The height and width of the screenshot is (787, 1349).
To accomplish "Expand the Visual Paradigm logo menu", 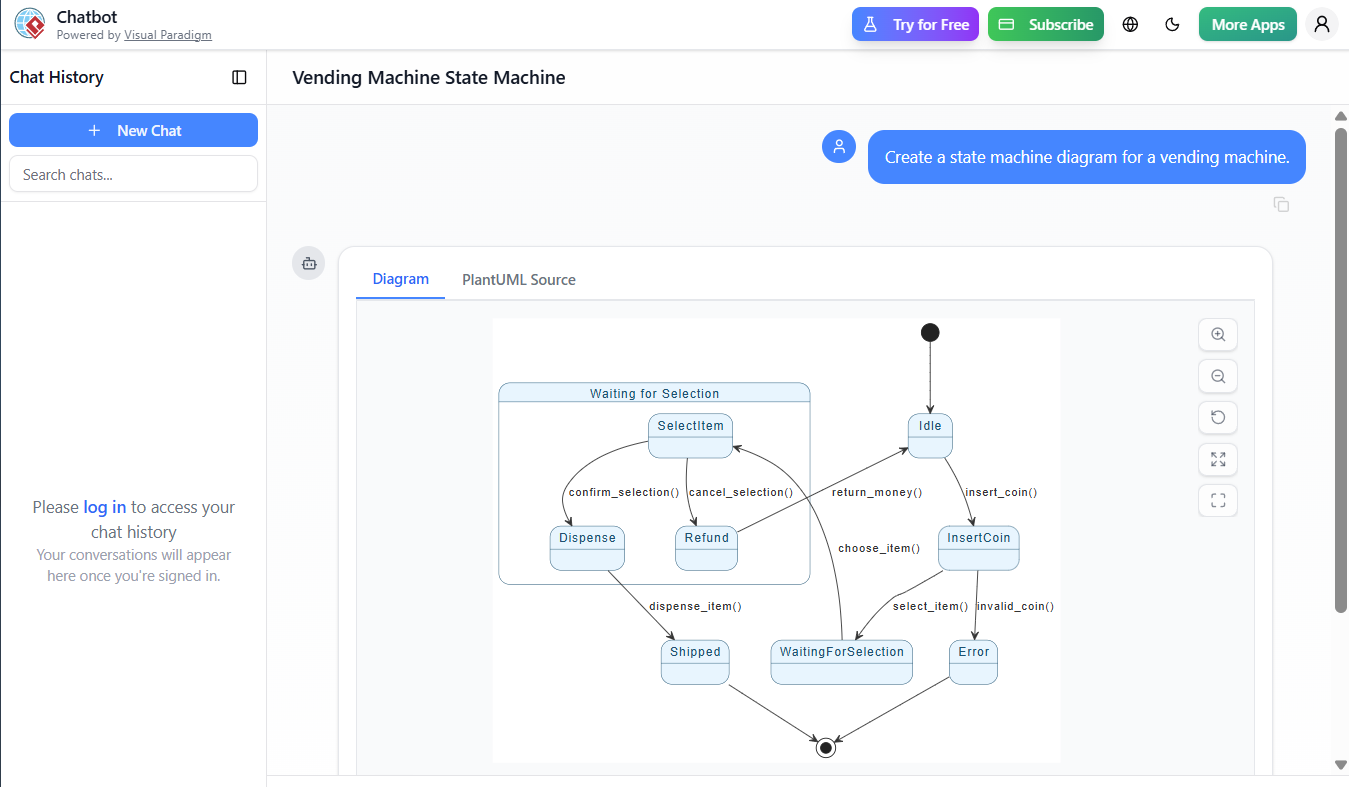I will pyautogui.click(x=29, y=23).
